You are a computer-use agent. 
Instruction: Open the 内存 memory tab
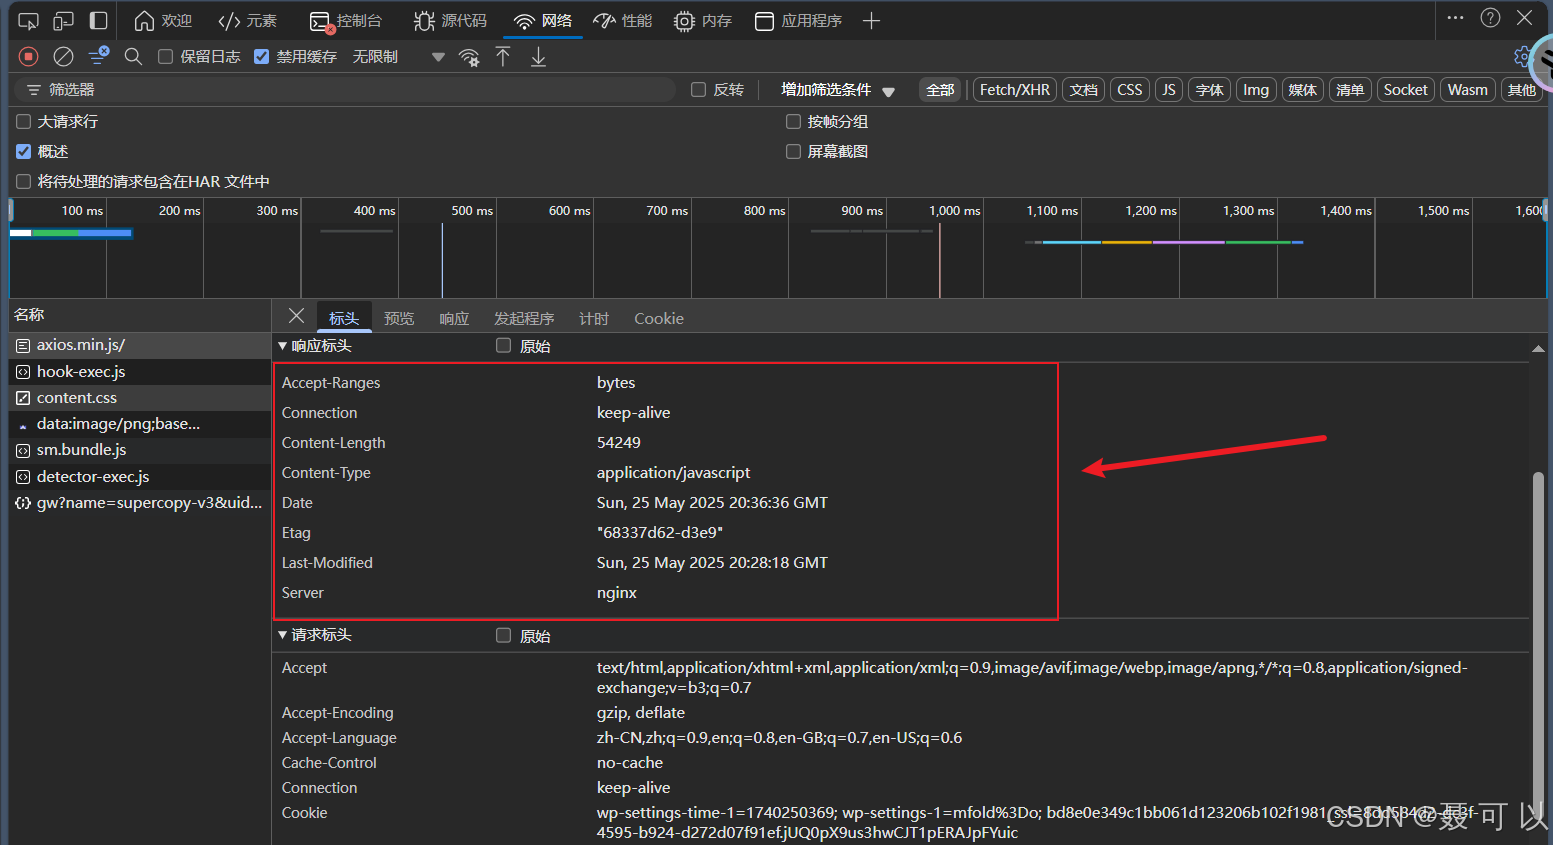(703, 21)
